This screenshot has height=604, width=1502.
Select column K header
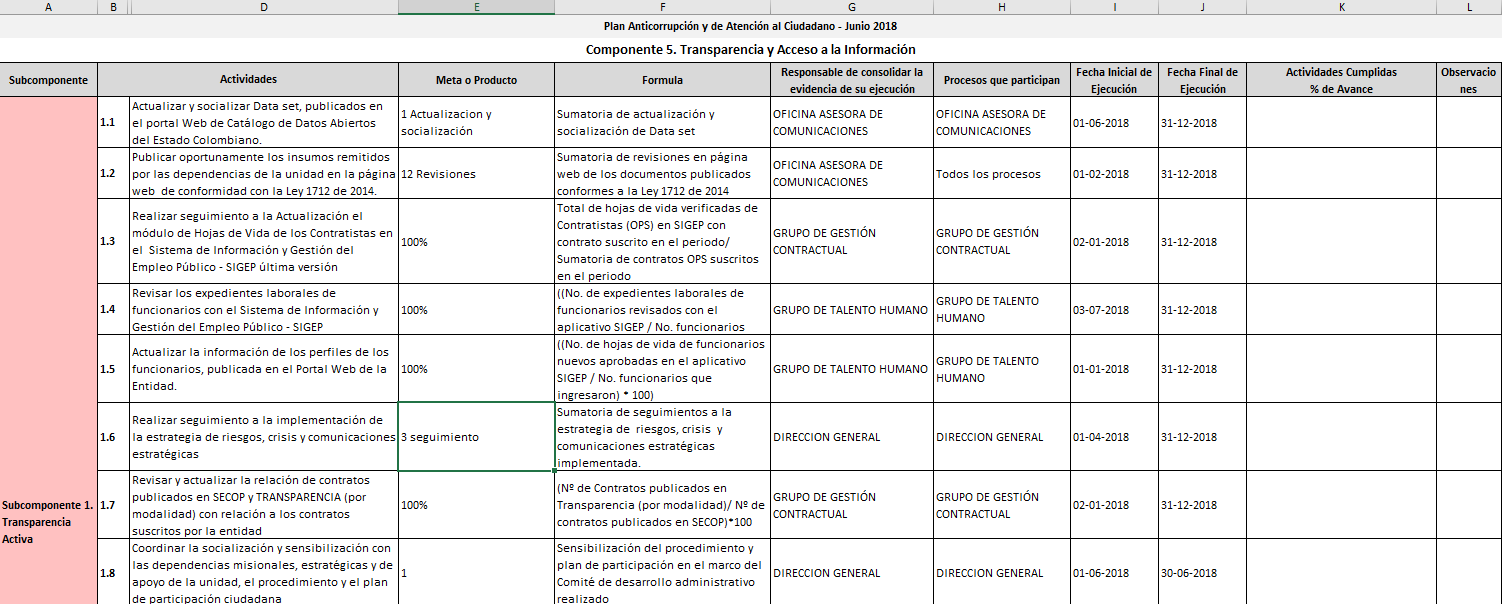[x=1341, y=7]
